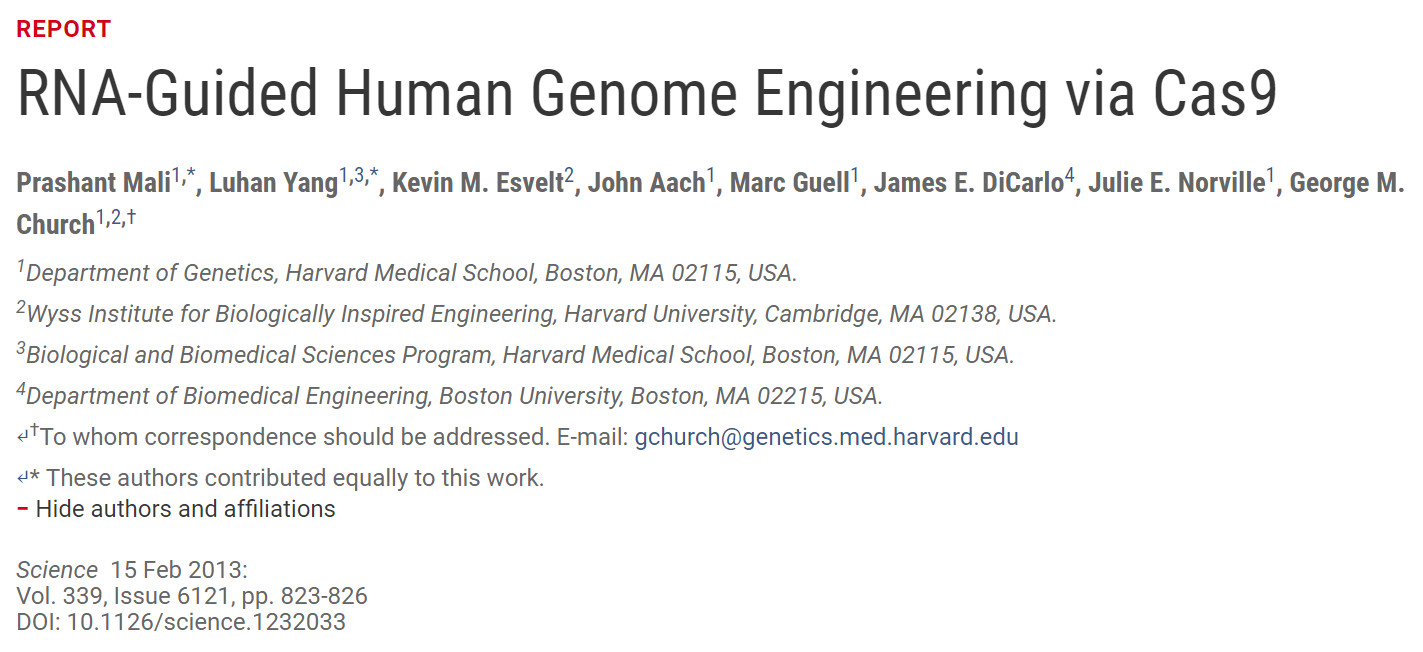Click superscript 3 after Luhan Yang
1423x652 pixels.
358,176
